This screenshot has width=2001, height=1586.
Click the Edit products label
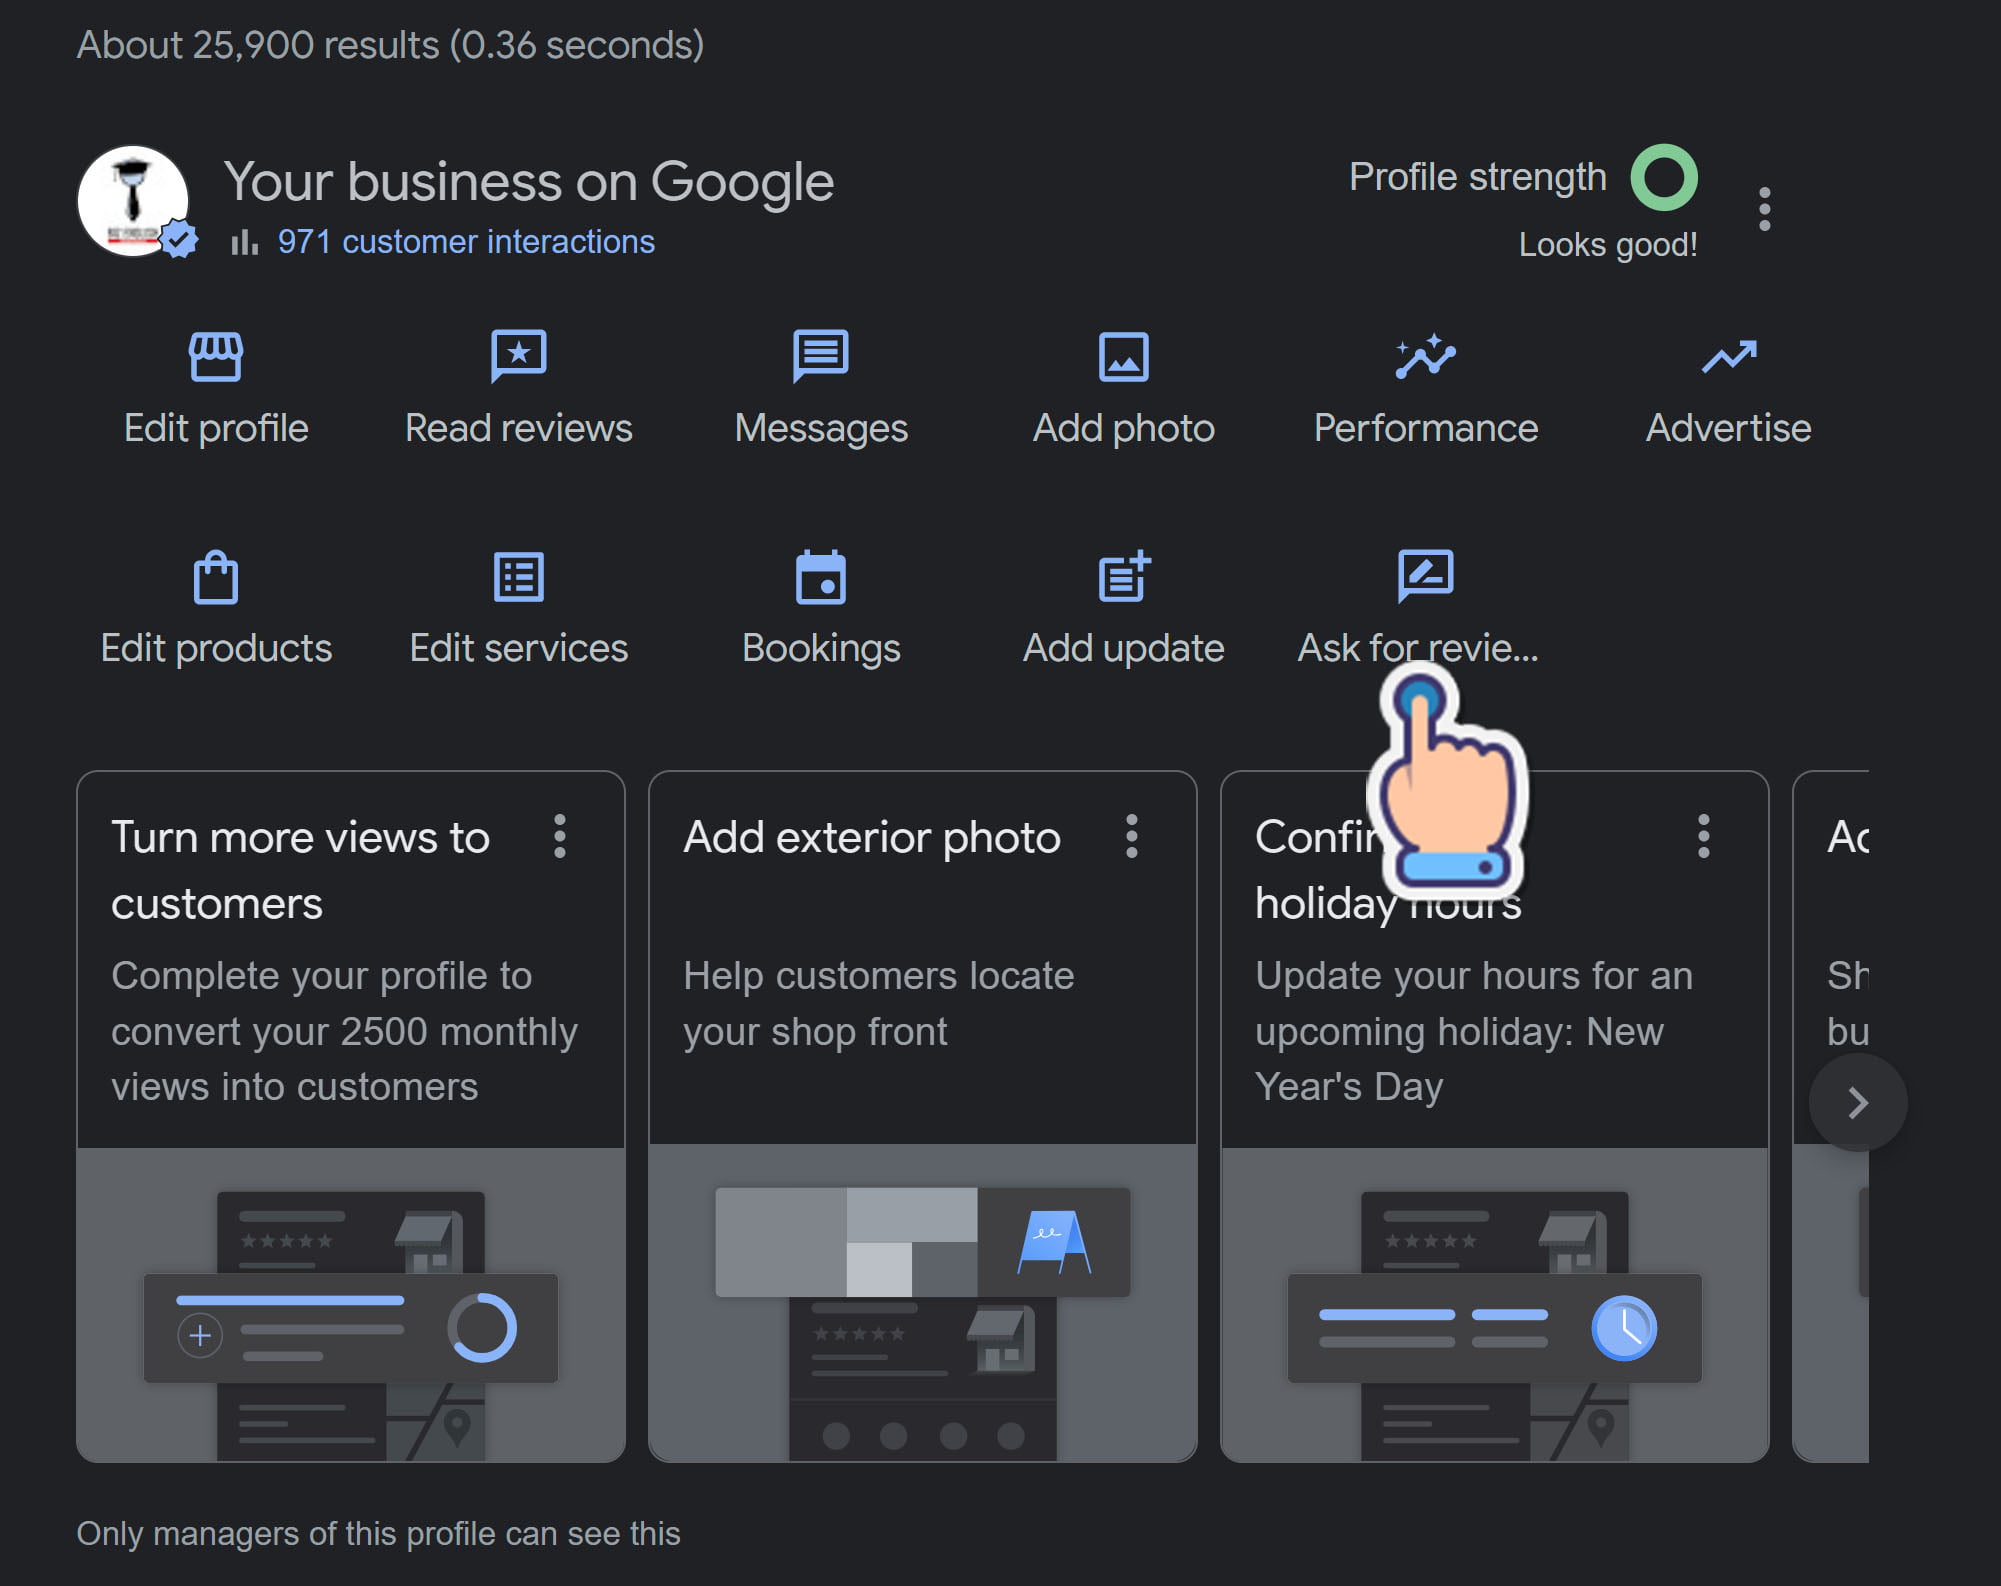click(216, 648)
